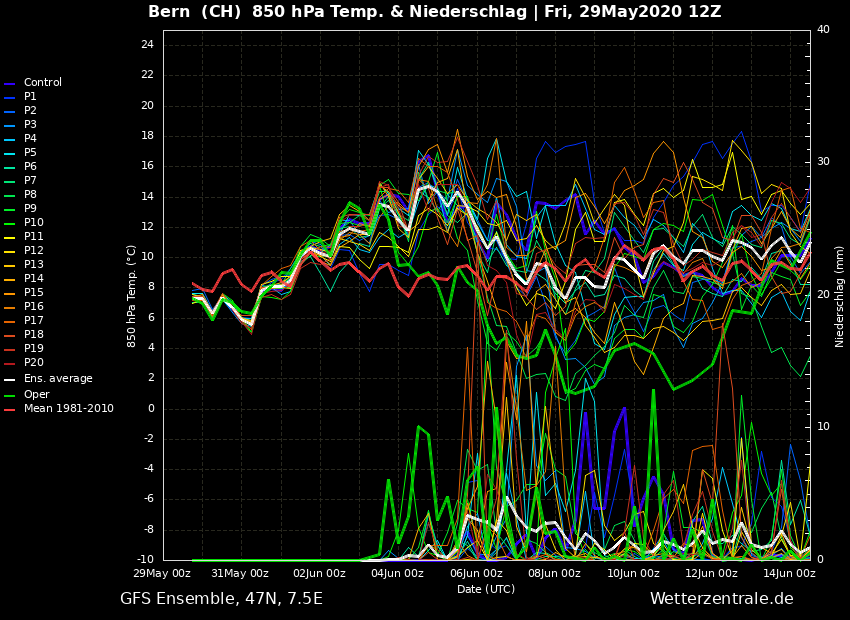Click the white Ens. average line swatch
The height and width of the screenshot is (620, 850).
click(x=9, y=380)
